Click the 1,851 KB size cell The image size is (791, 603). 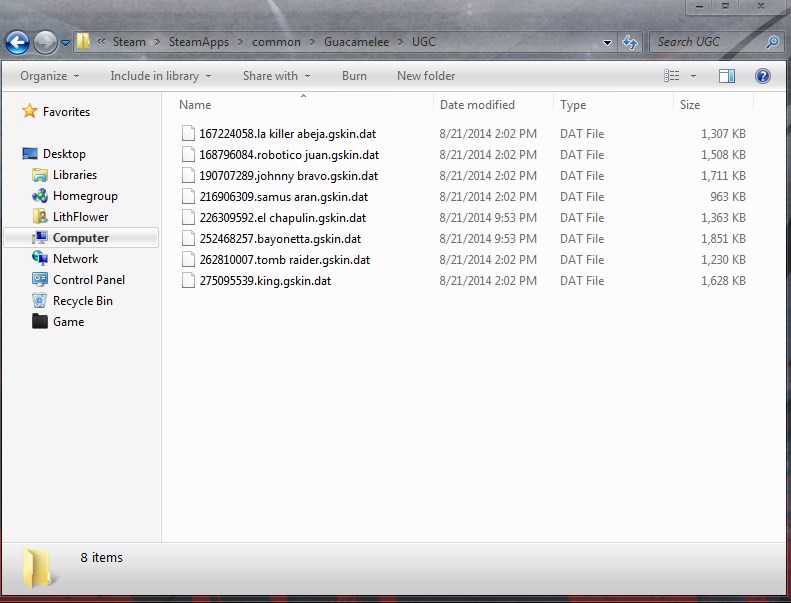click(723, 239)
